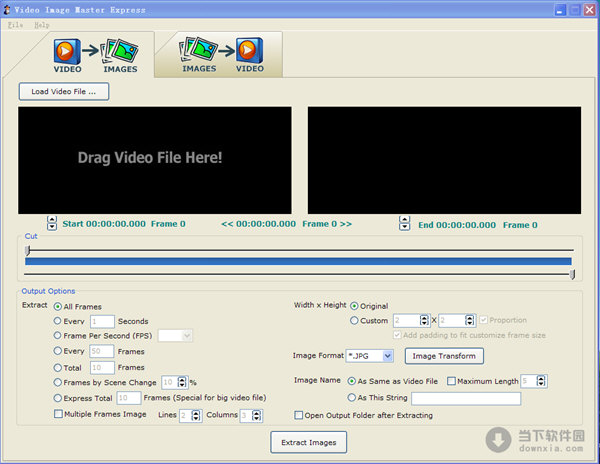Click the End time stepper icon
600x464 pixels.
pos(406,224)
